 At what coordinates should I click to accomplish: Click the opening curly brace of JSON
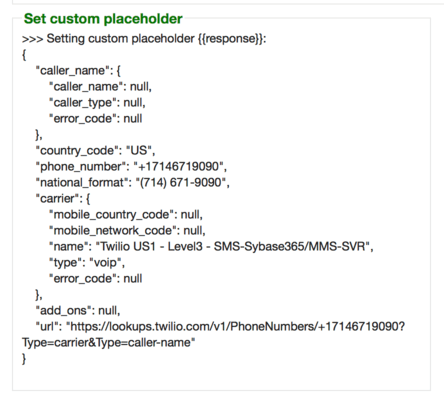pos(24,55)
